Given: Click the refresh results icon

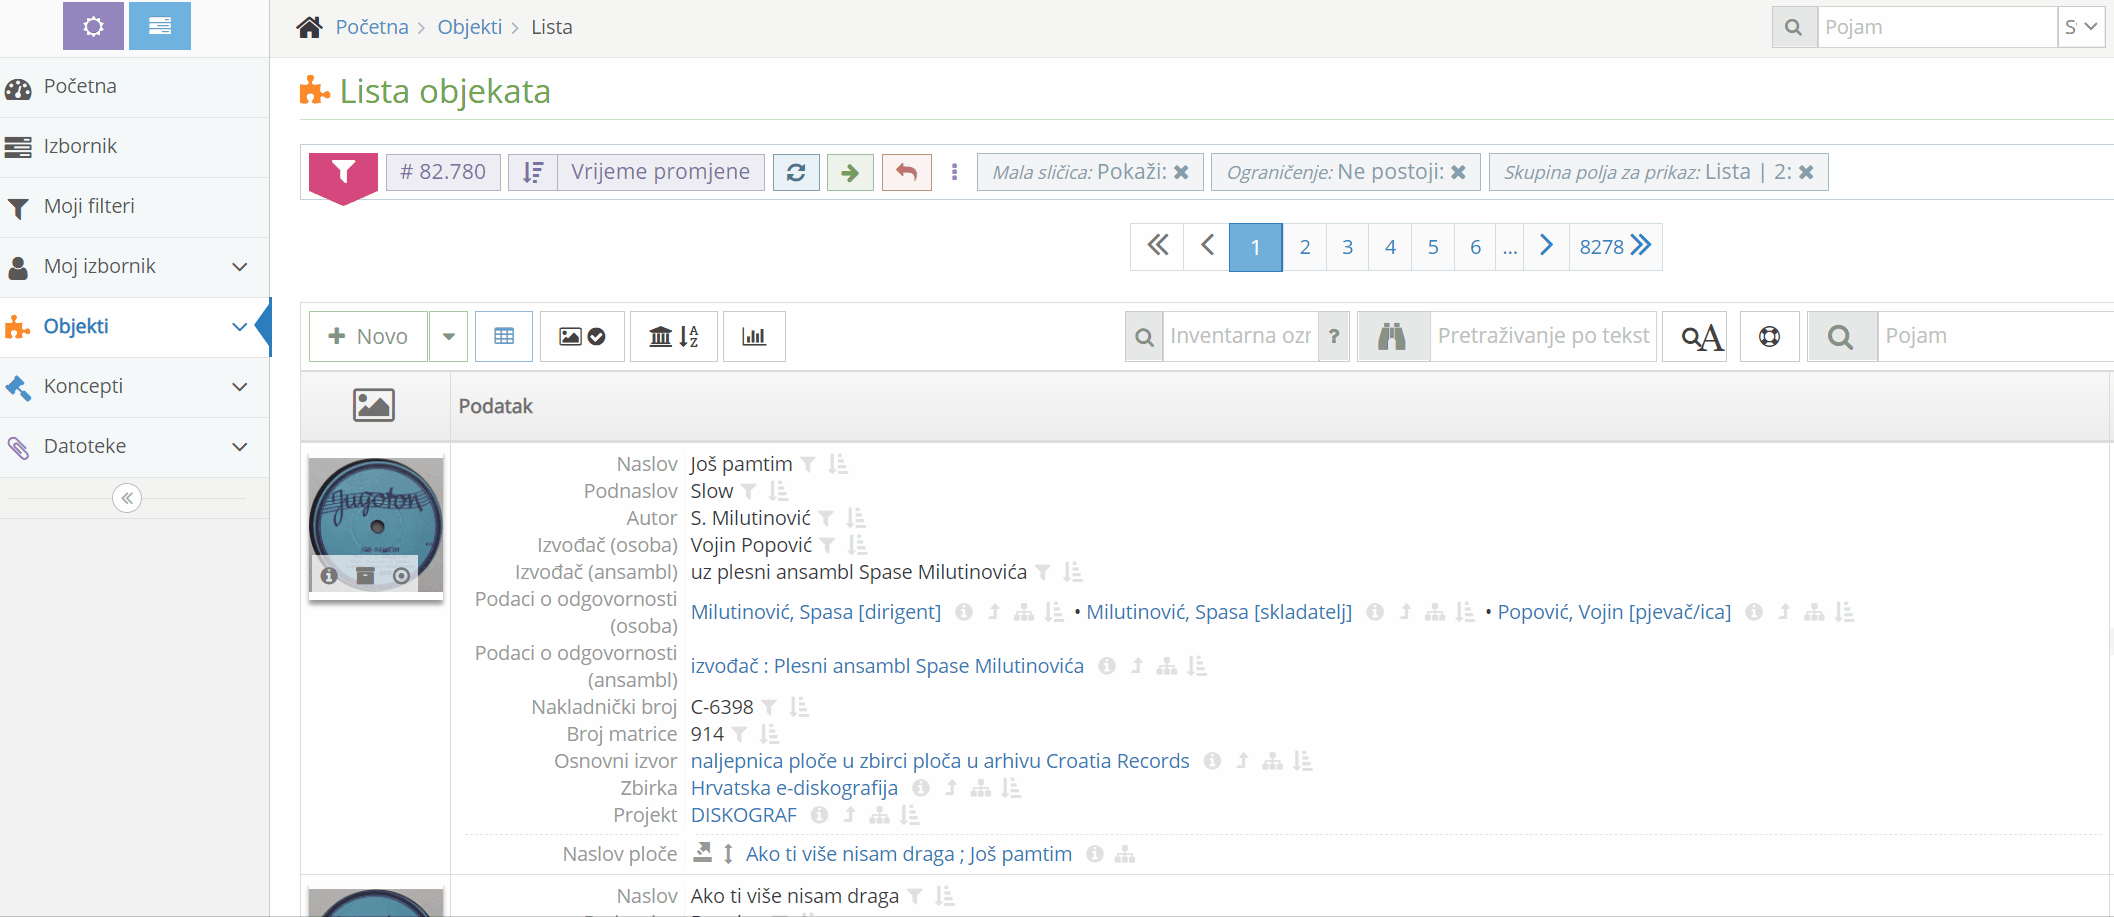Looking at the screenshot, I should 796,171.
